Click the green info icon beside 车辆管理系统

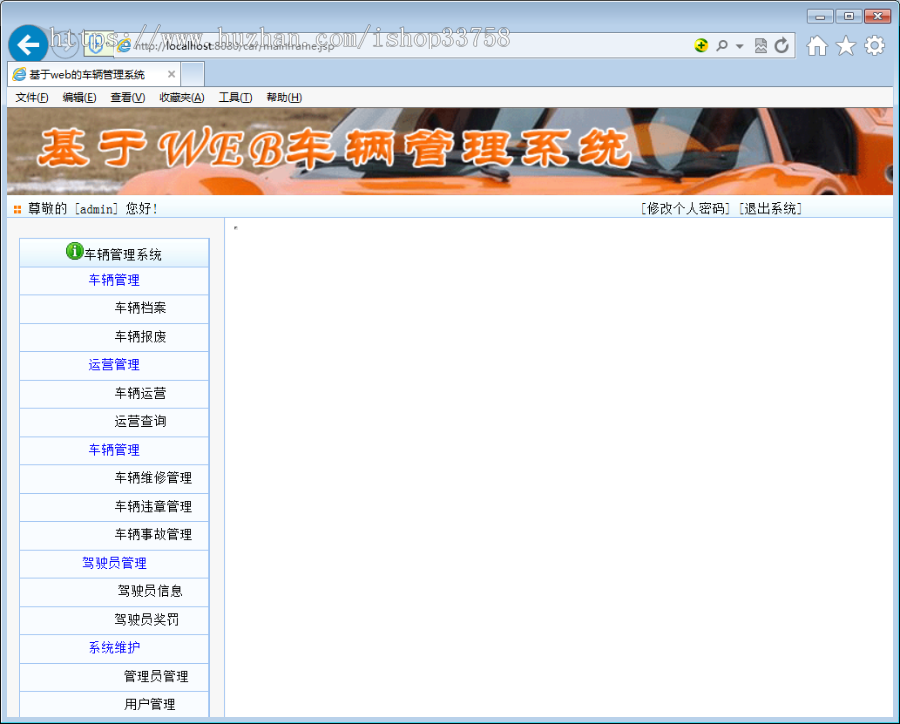(74, 252)
